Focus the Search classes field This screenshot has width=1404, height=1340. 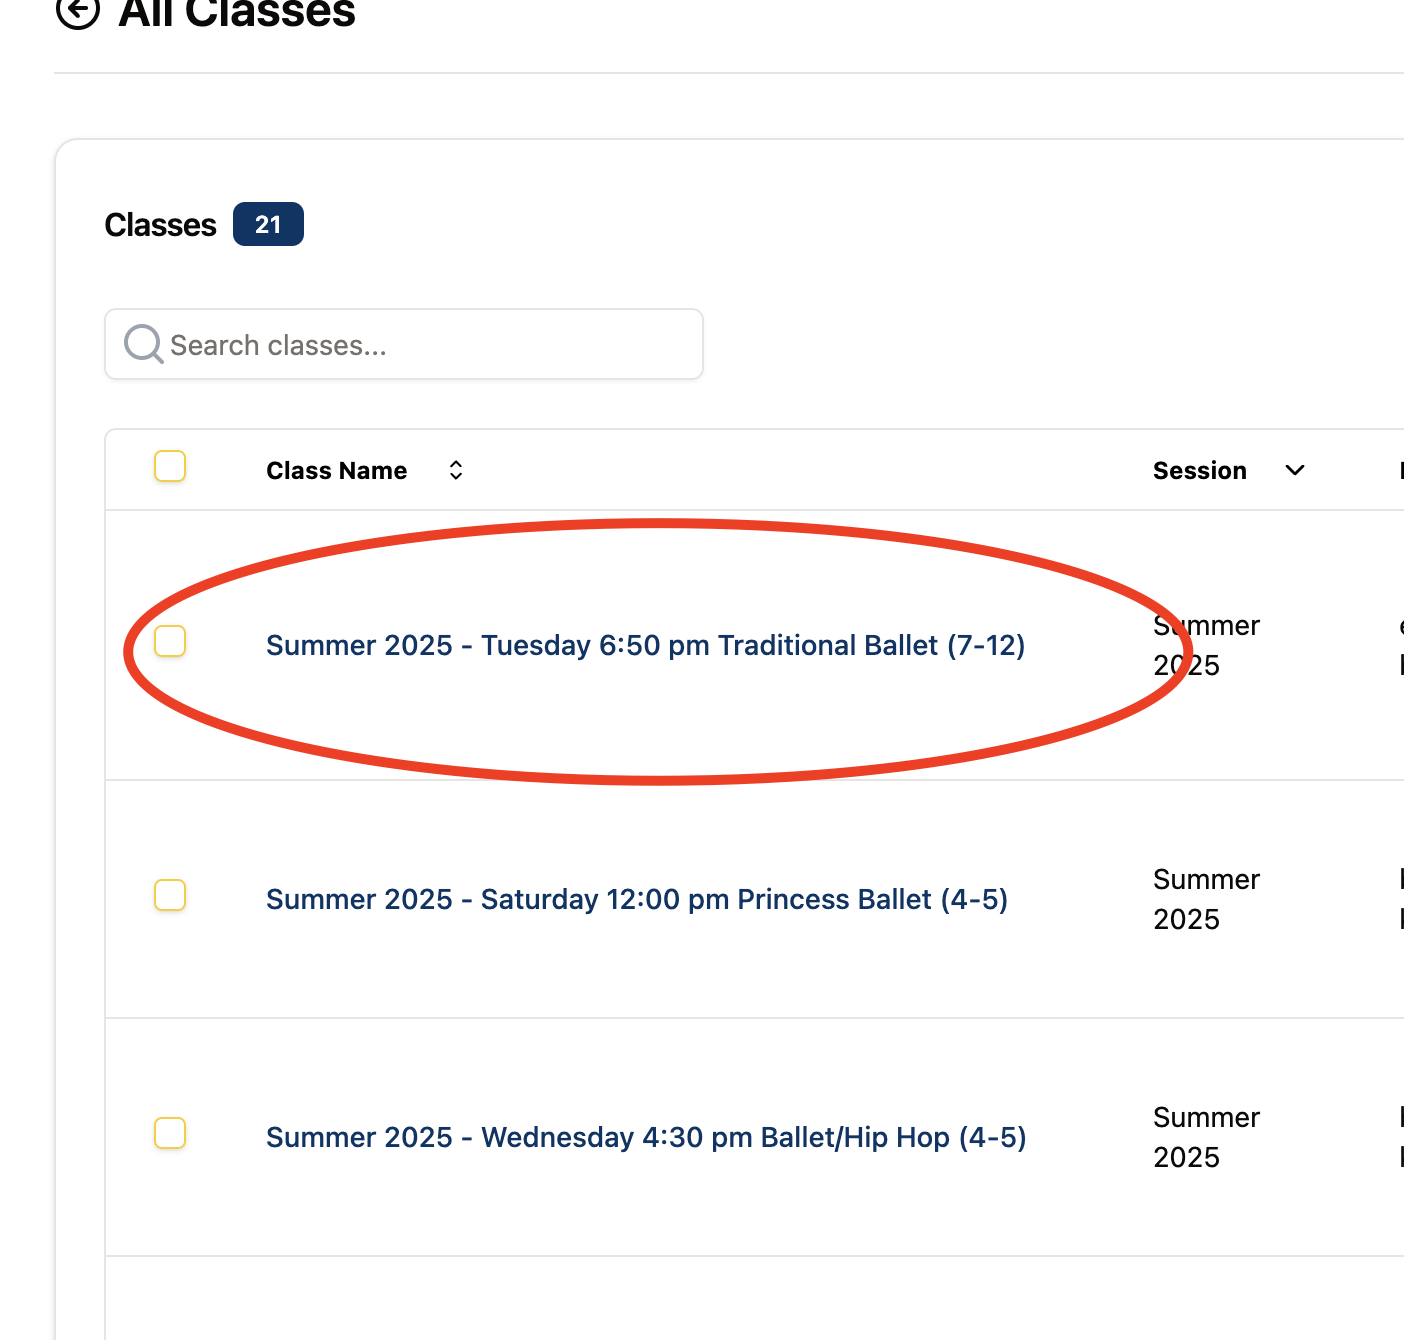click(404, 344)
